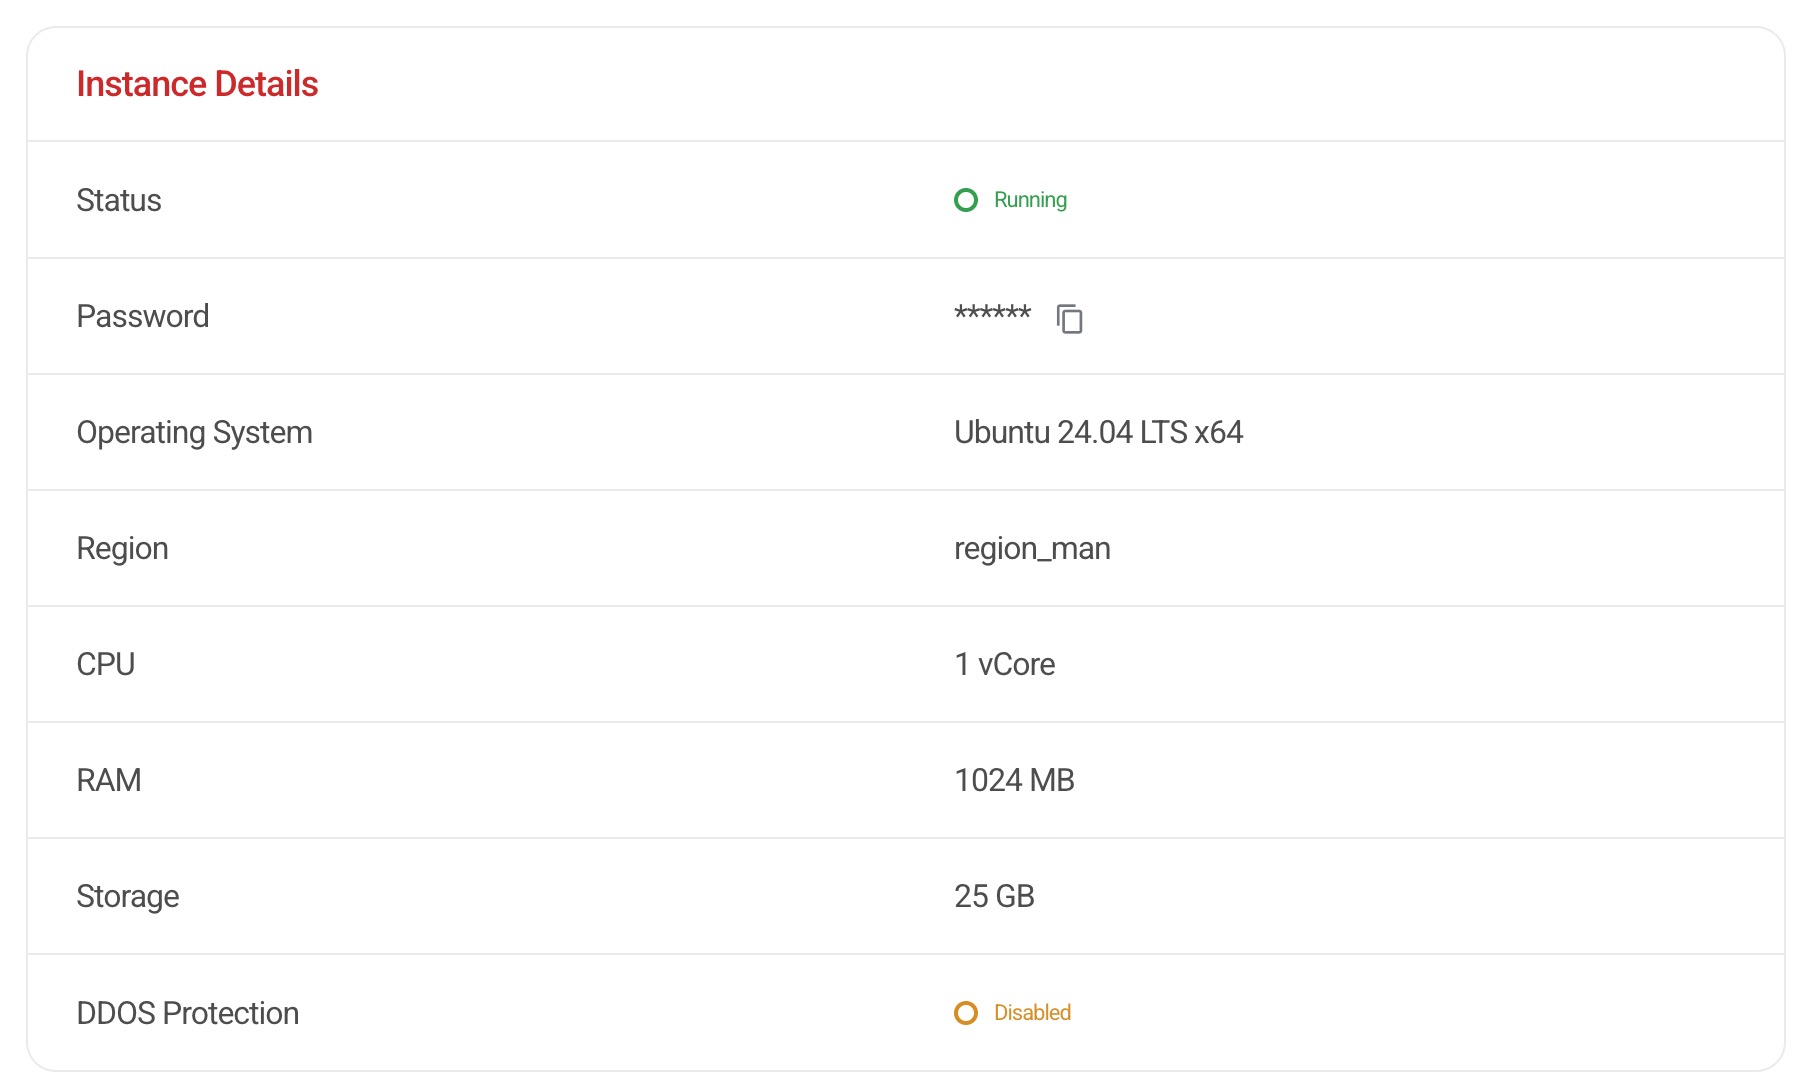Click the Running status text
1818x1086 pixels.
(x=1030, y=200)
